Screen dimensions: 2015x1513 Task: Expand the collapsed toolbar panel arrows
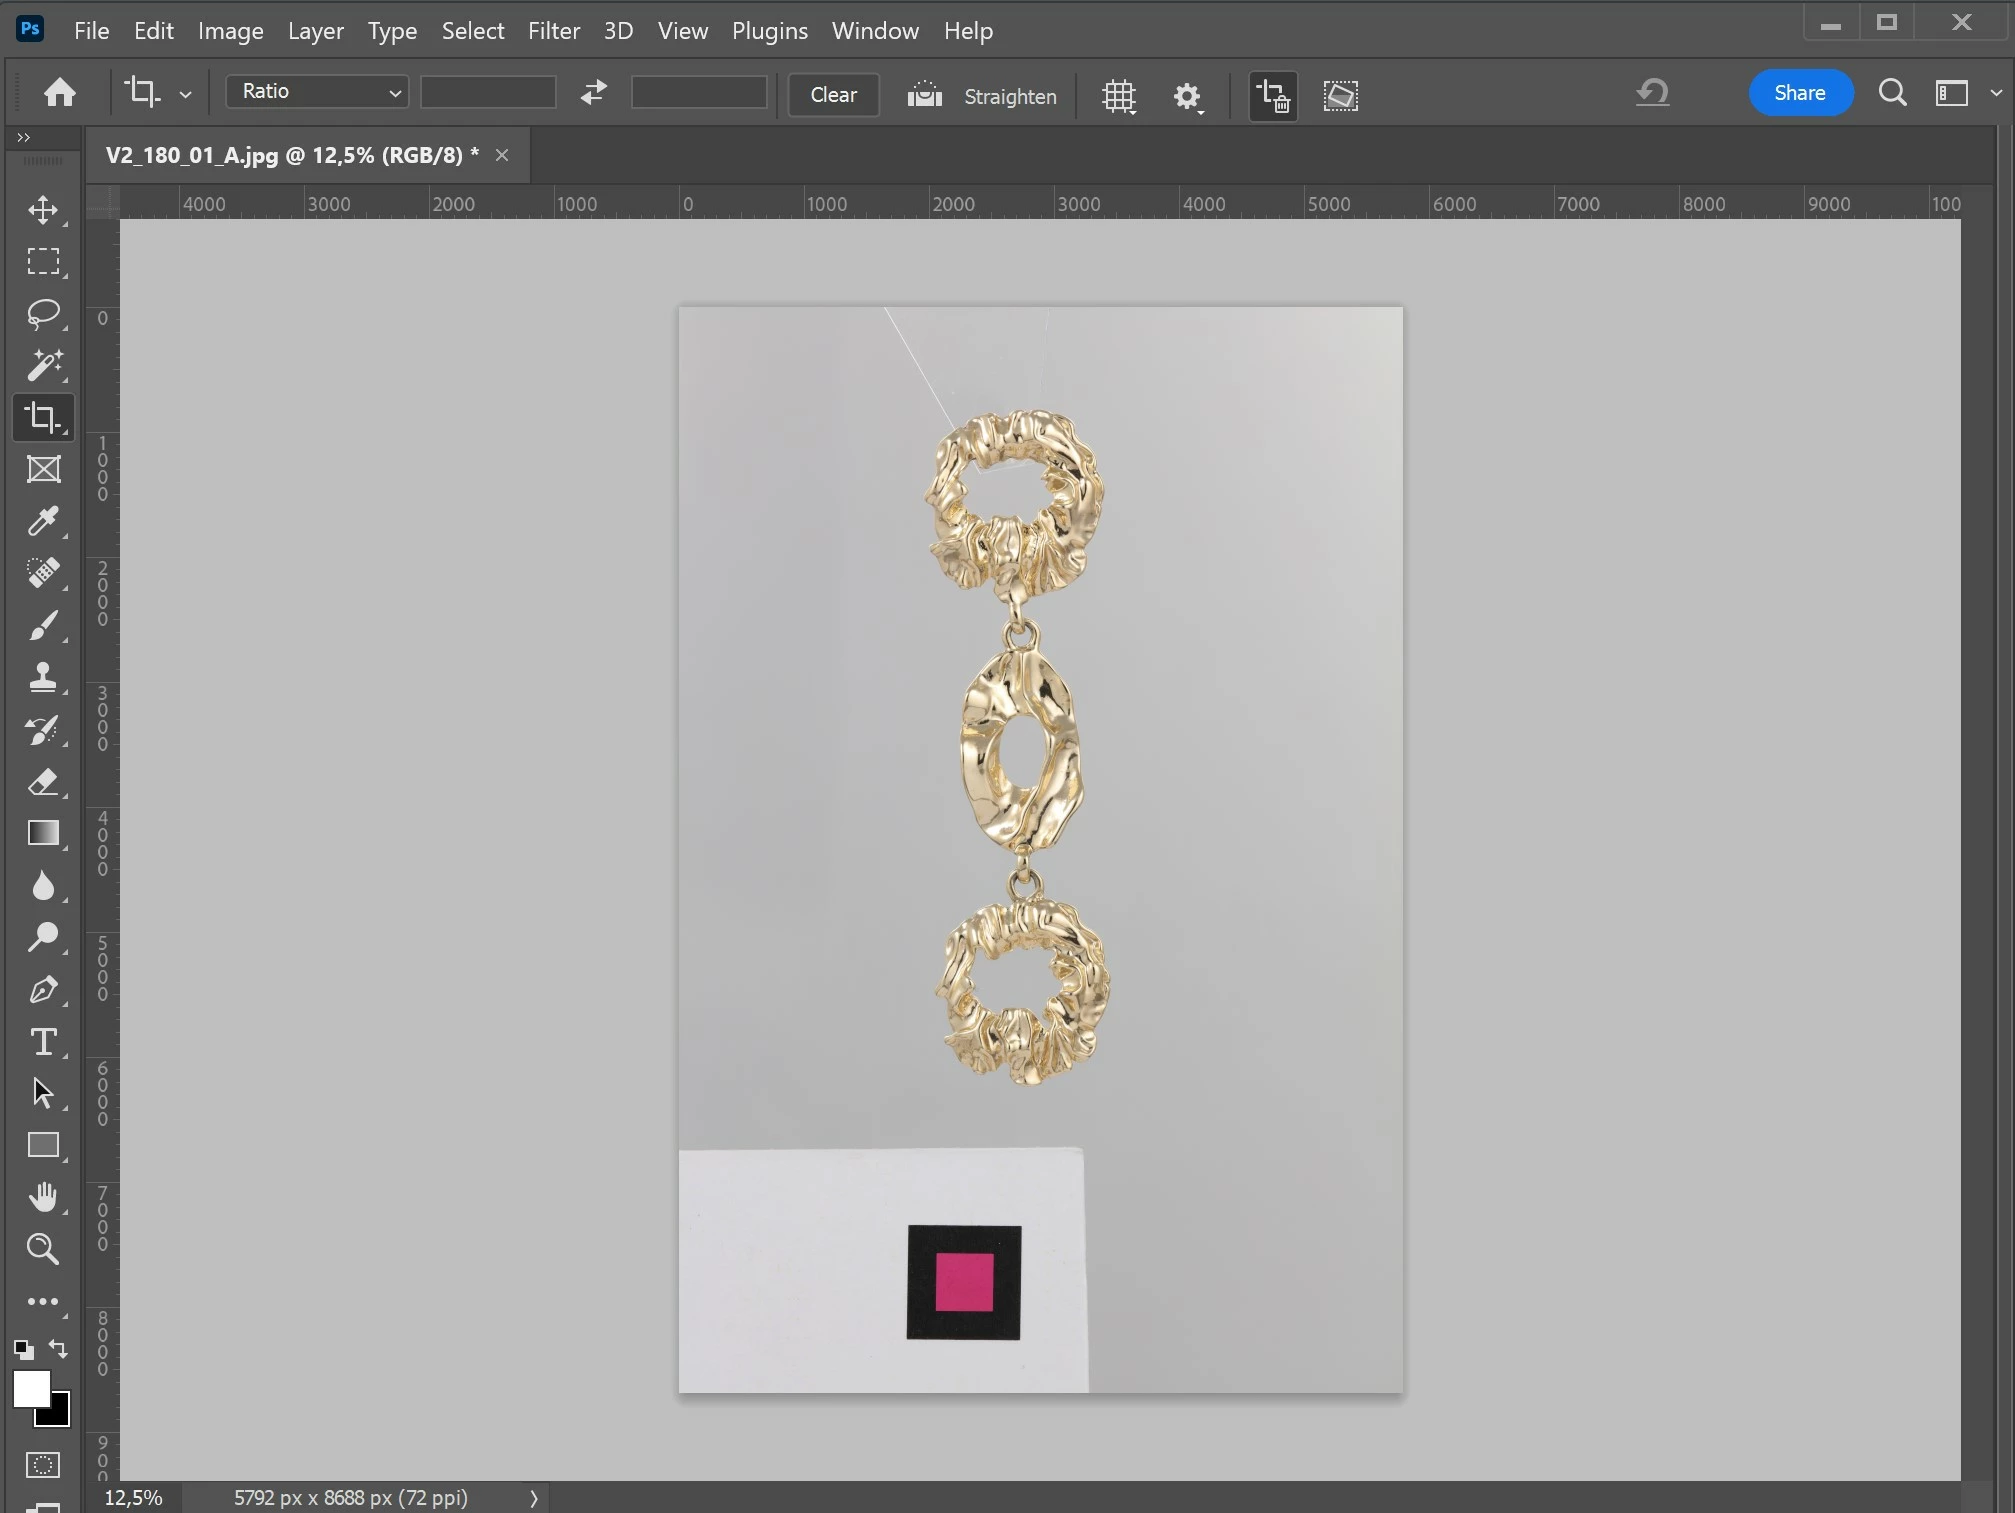tap(24, 137)
